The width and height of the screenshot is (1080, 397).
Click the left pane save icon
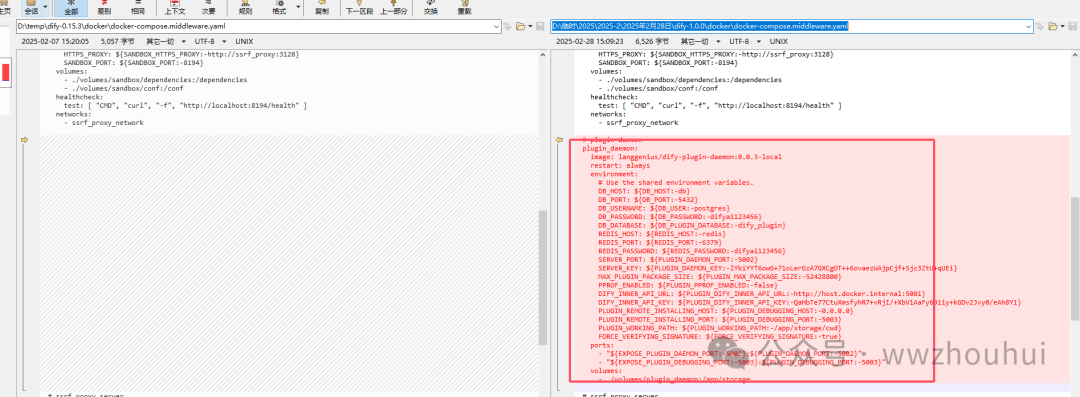pos(541,26)
